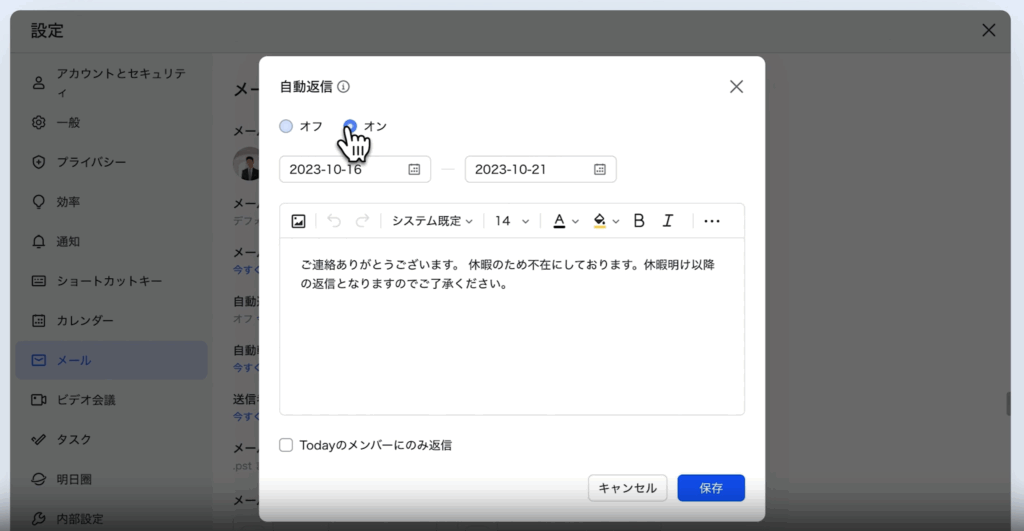Click the text color A swatch
Viewport: 1024px width, 531px height.
[559, 221]
